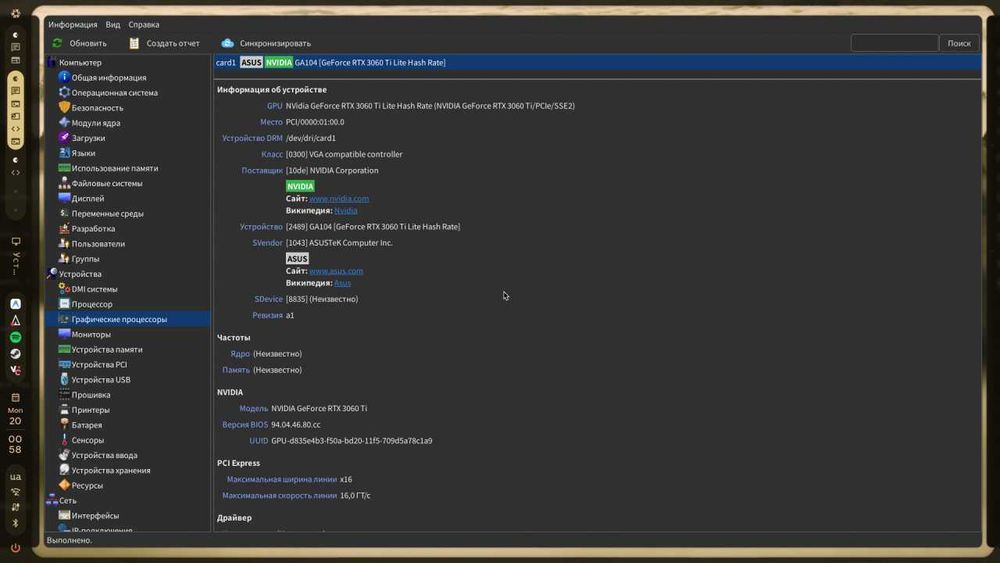
Task: Click the UUID value GPU-d835e4b3
Action: [351, 441]
